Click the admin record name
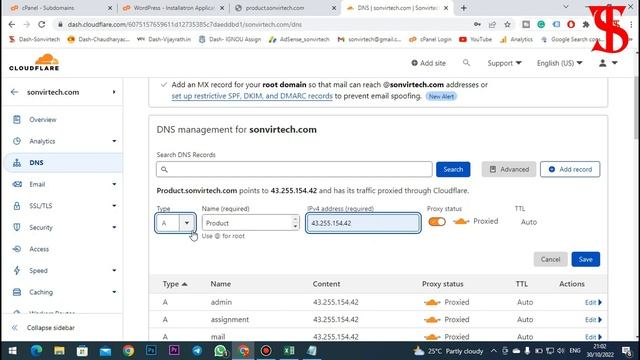This screenshot has width=640, height=360. 221,302
